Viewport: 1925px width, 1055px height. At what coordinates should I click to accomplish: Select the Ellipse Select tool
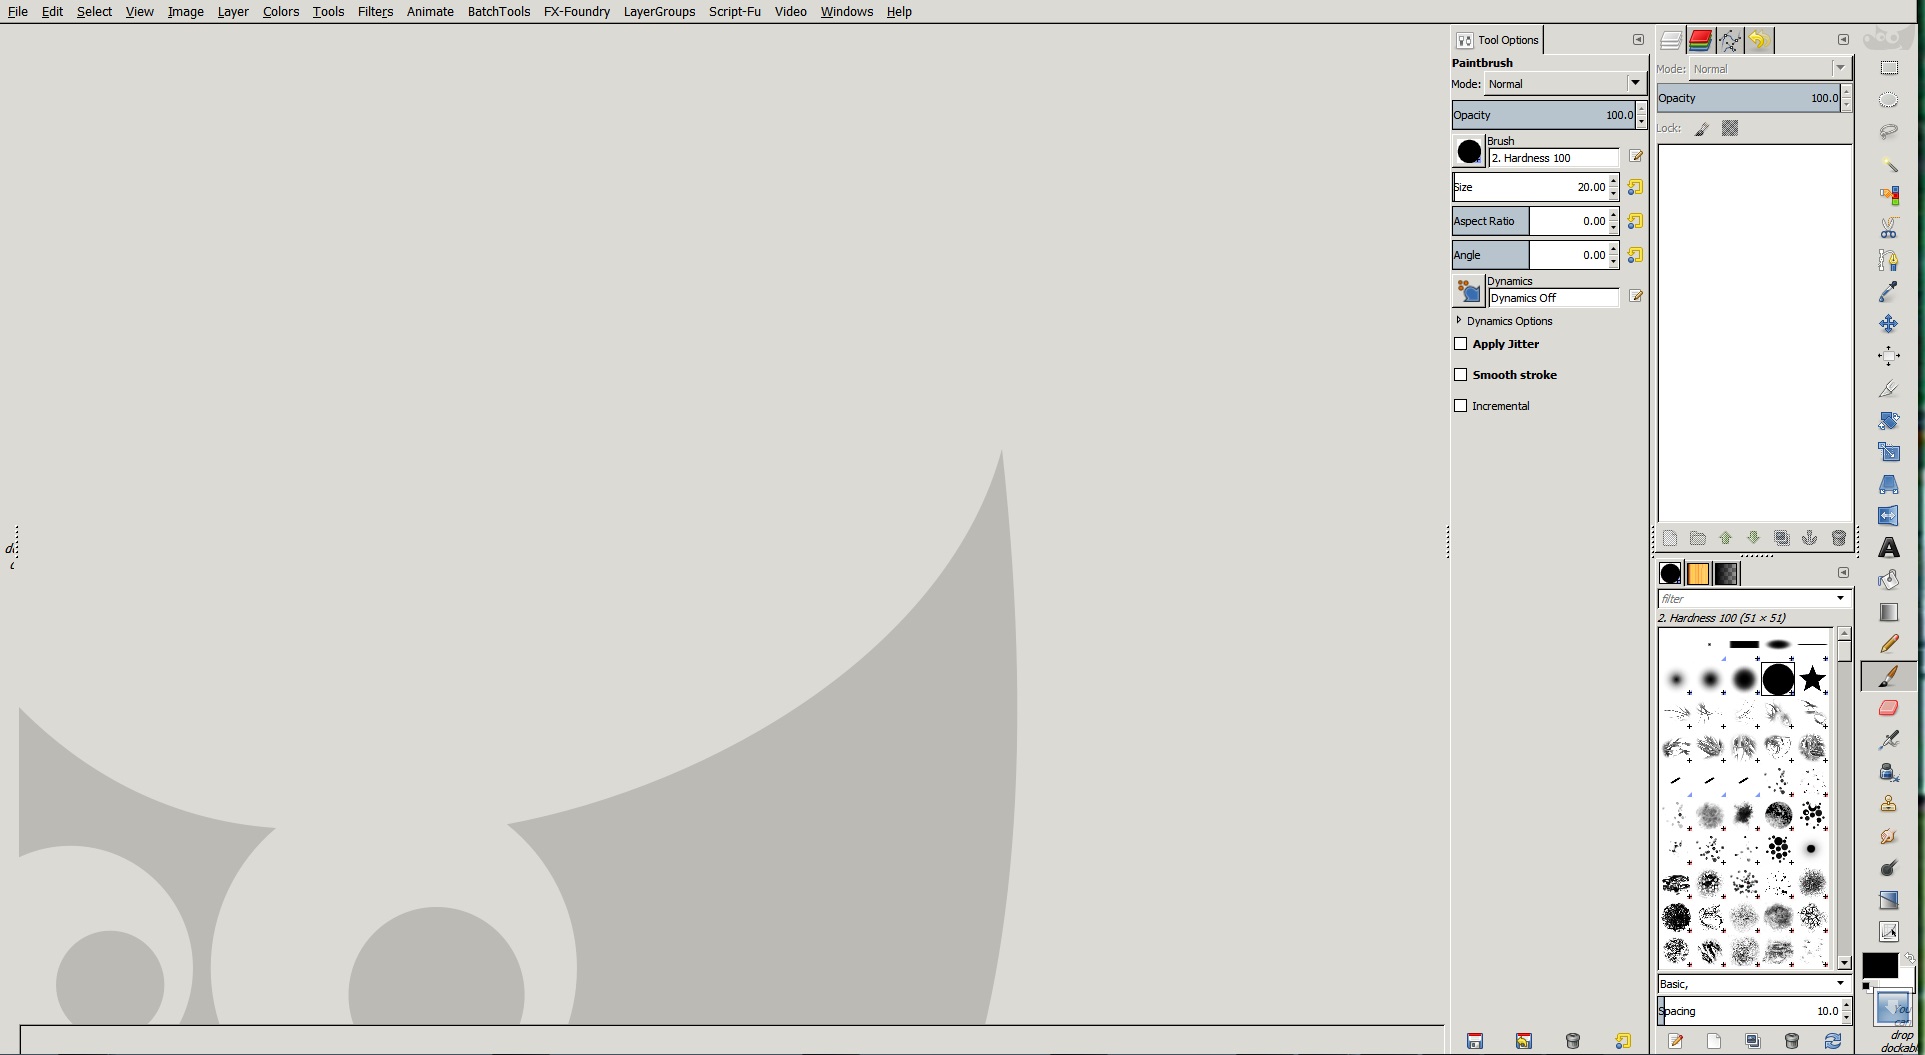coord(1888,100)
